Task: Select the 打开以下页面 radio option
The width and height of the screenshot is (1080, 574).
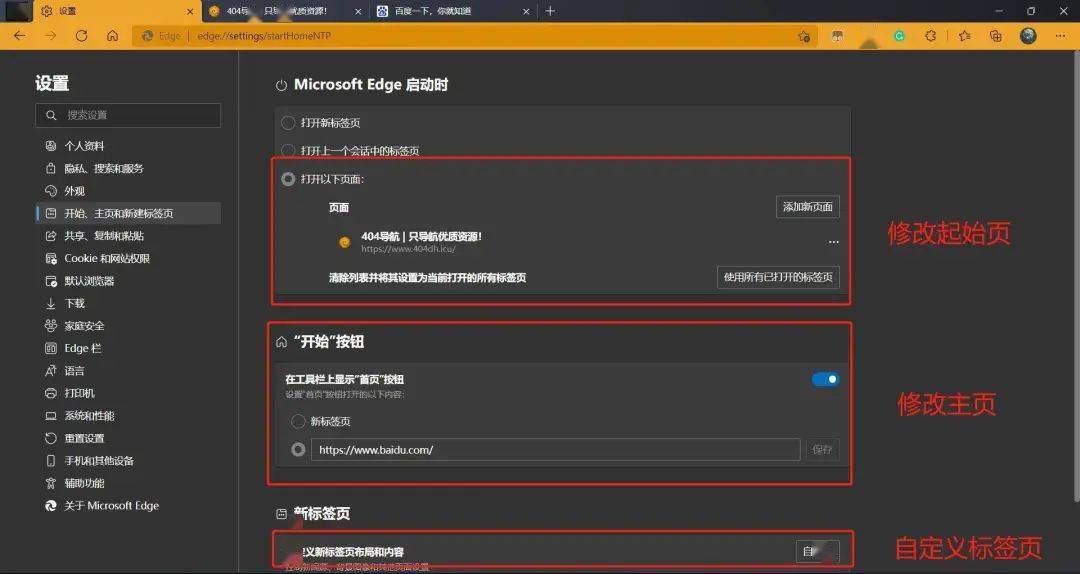Action: coord(288,179)
